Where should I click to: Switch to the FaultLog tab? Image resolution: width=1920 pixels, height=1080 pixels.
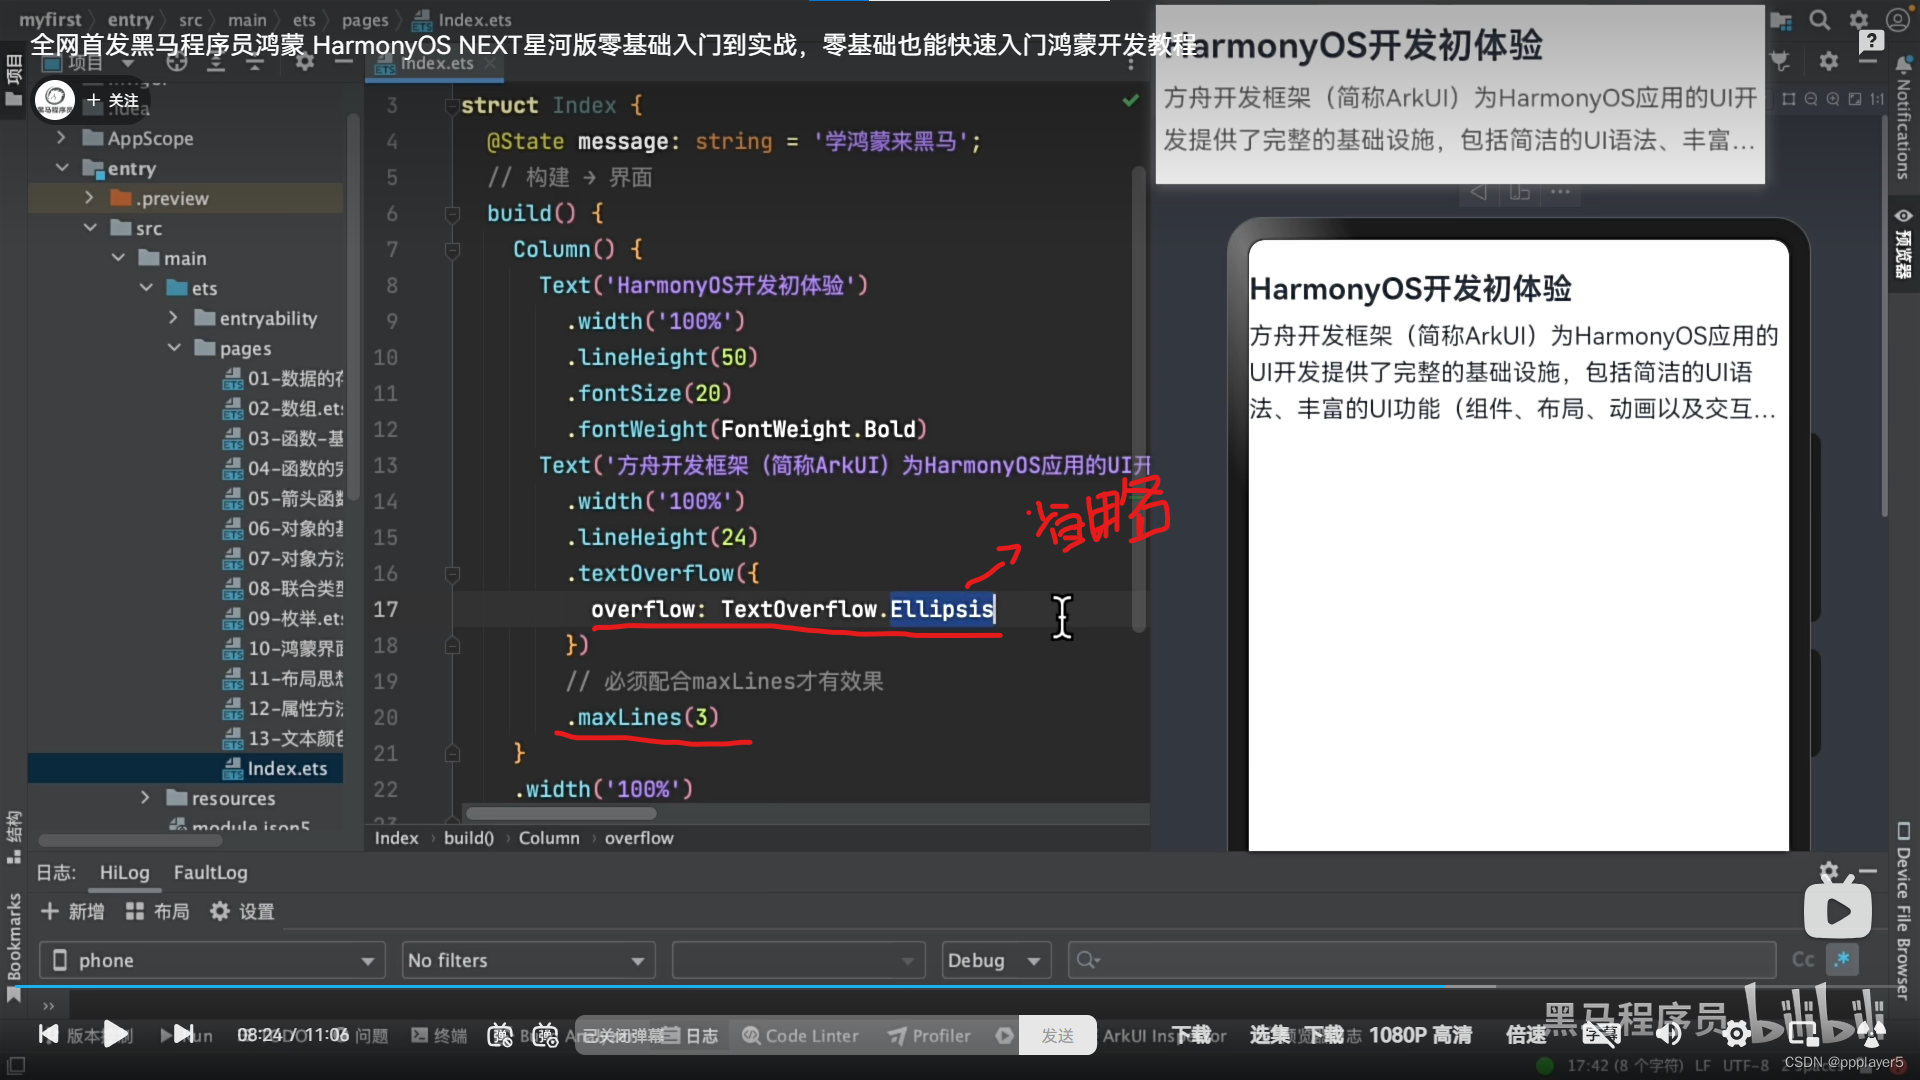point(210,872)
